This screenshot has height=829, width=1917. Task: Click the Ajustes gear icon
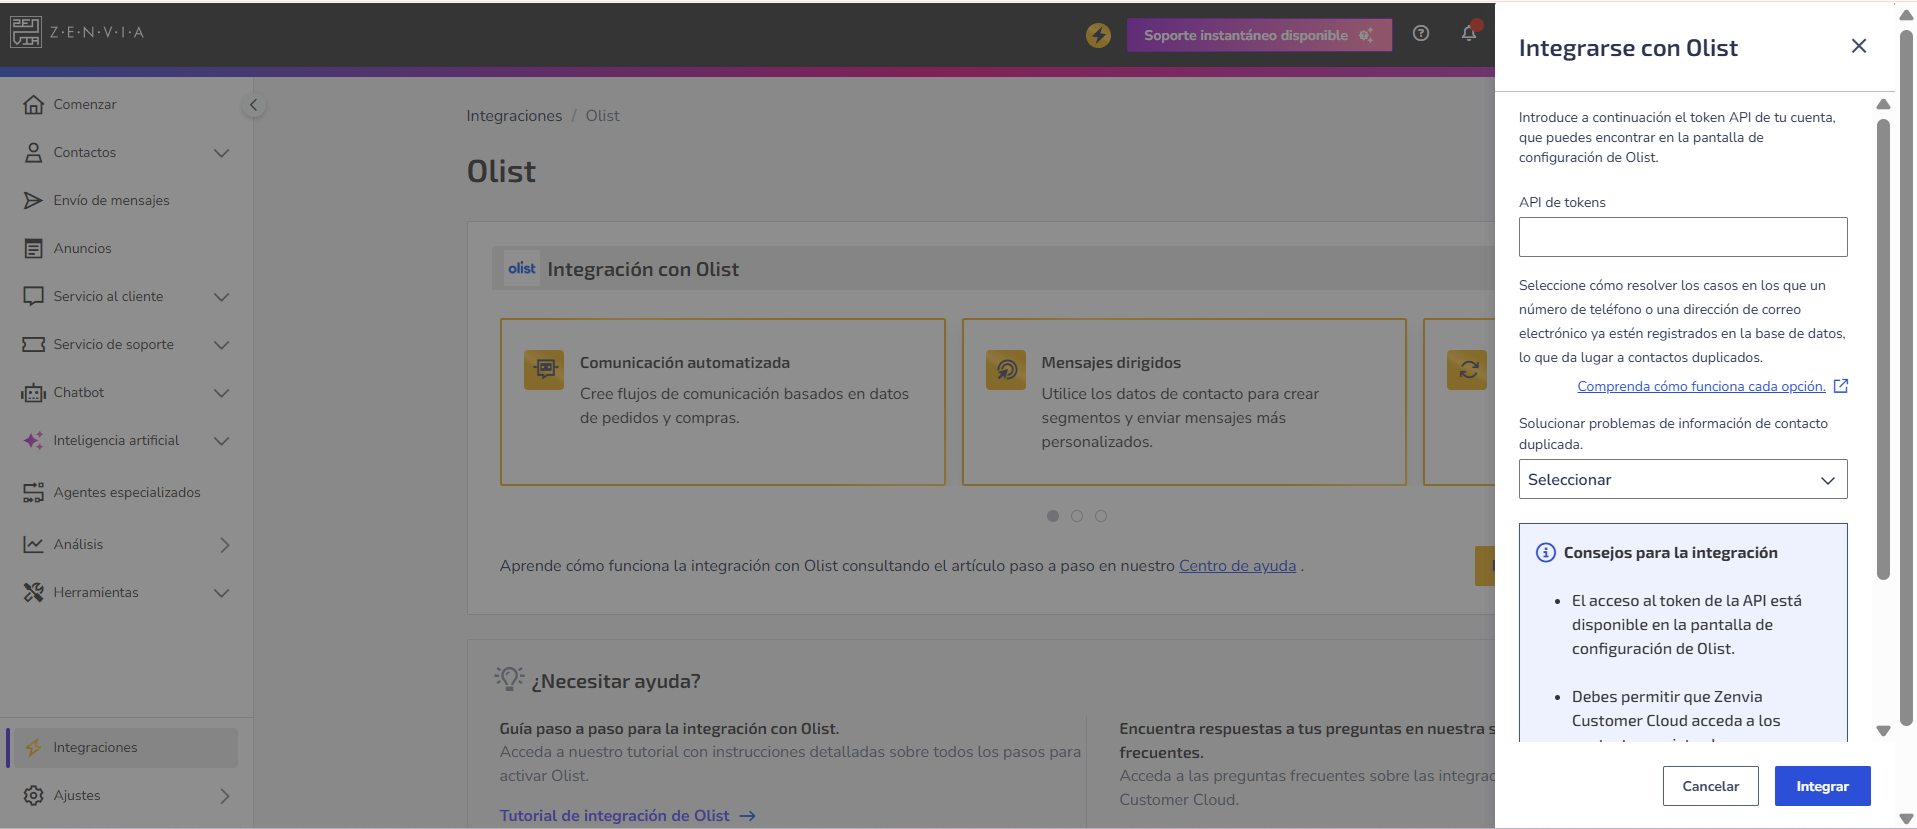click(33, 795)
